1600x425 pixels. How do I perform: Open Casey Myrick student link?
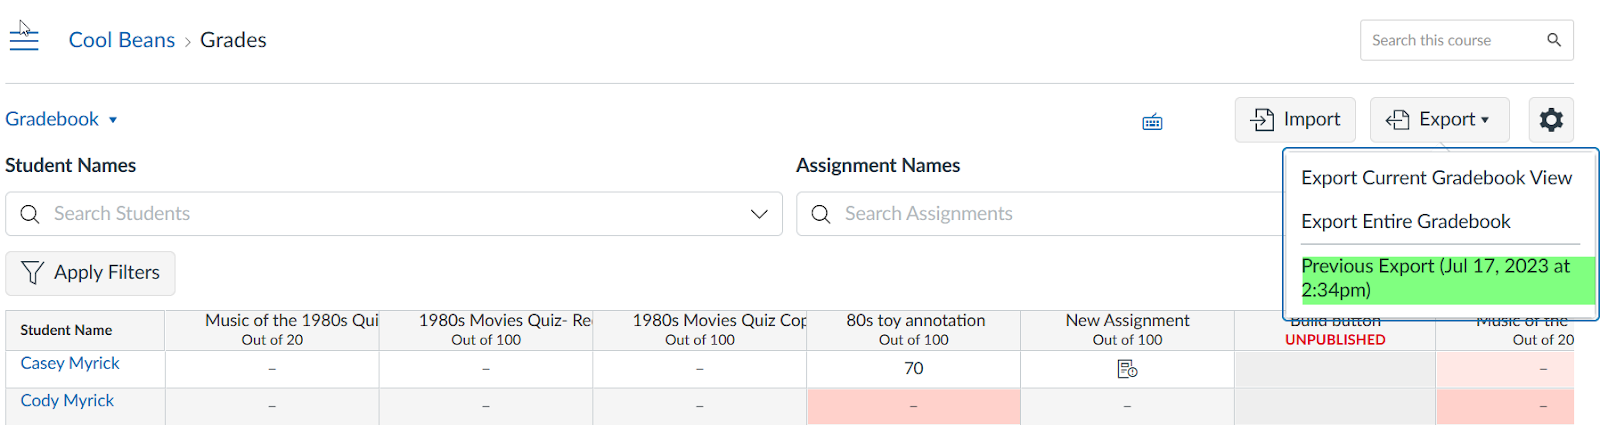pyautogui.click(x=70, y=364)
